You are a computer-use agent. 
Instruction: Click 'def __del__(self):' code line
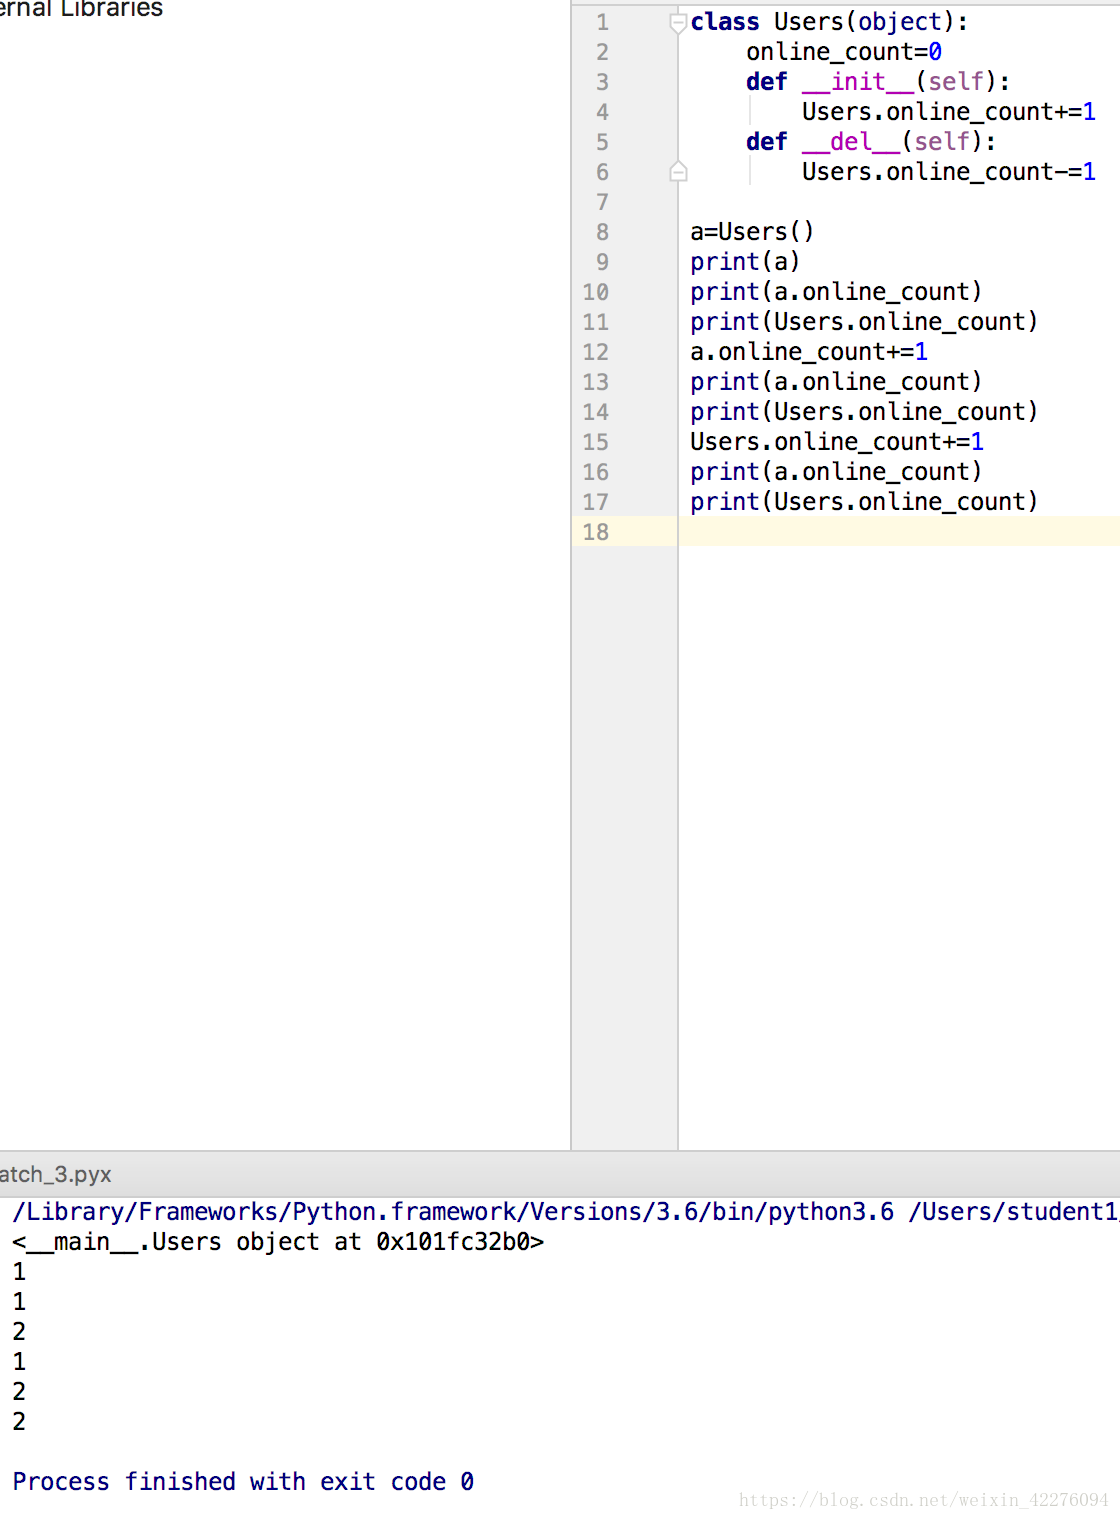pyautogui.click(x=871, y=142)
